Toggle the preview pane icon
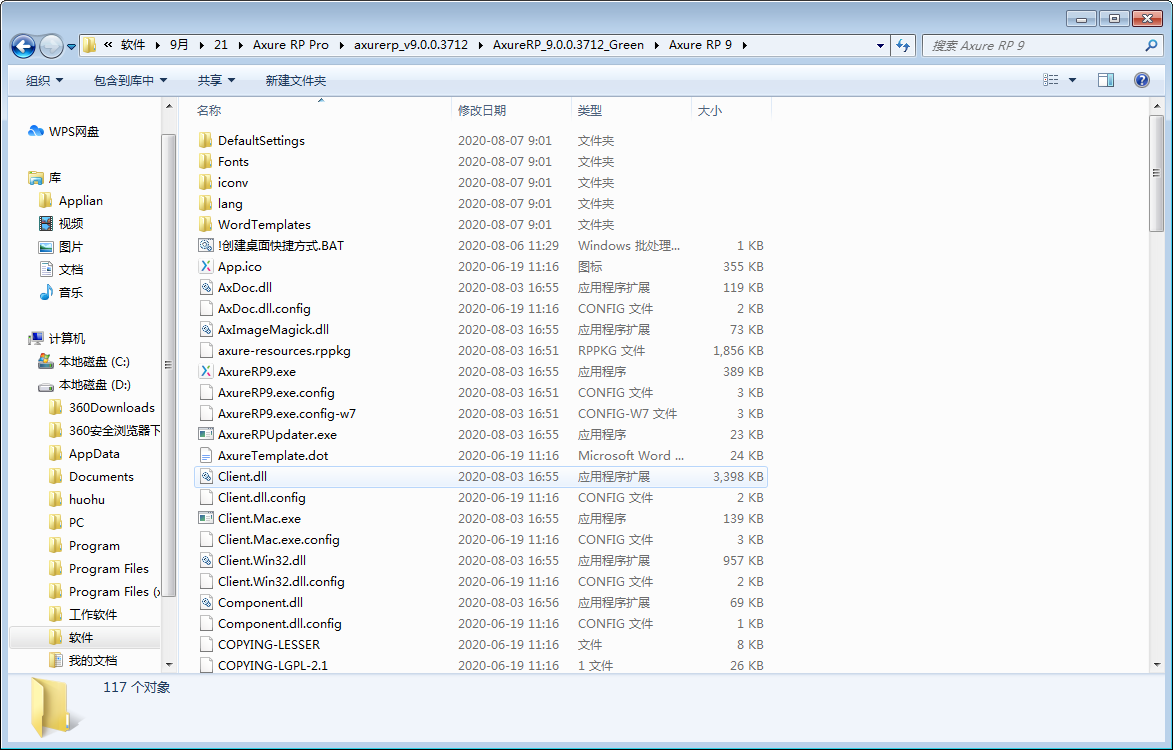1173x750 pixels. click(x=1106, y=80)
